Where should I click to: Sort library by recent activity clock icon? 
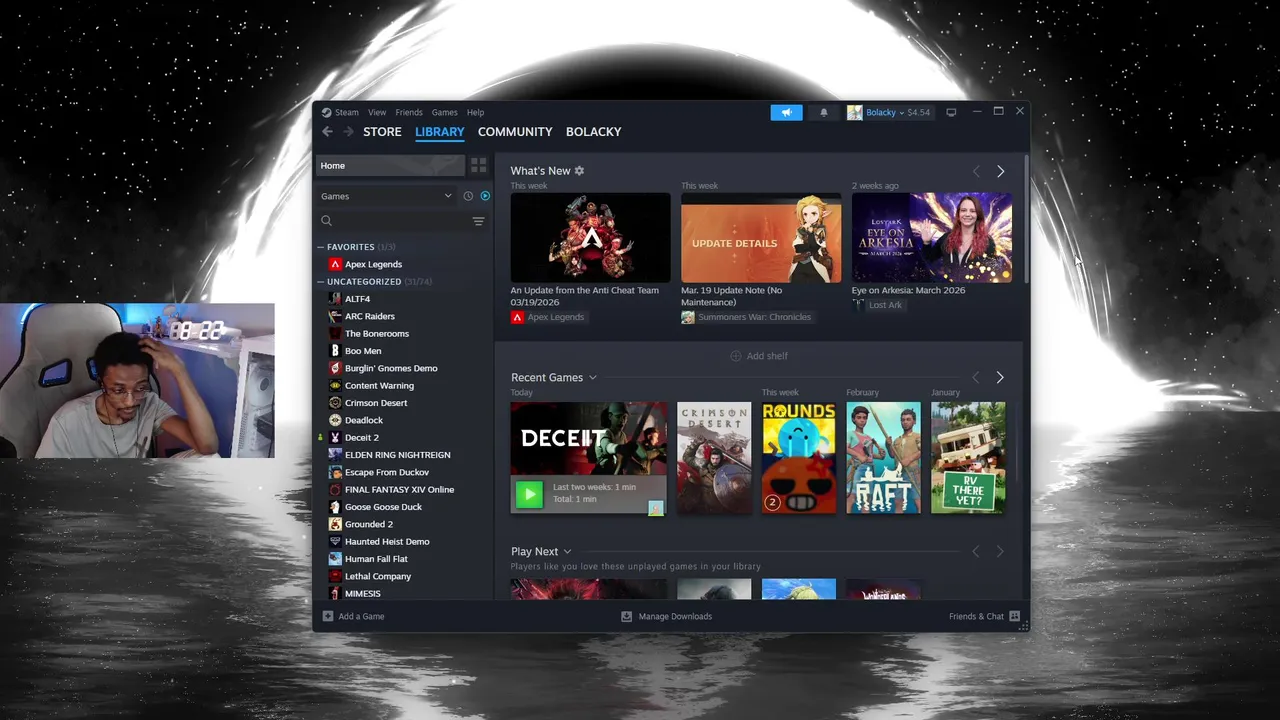pyautogui.click(x=468, y=196)
